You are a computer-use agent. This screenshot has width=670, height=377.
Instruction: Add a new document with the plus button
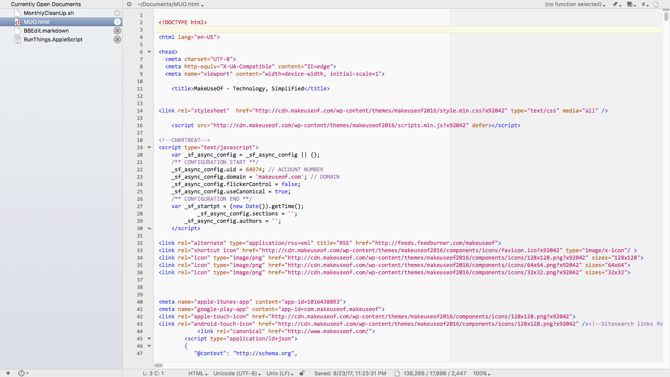(8, 373)
